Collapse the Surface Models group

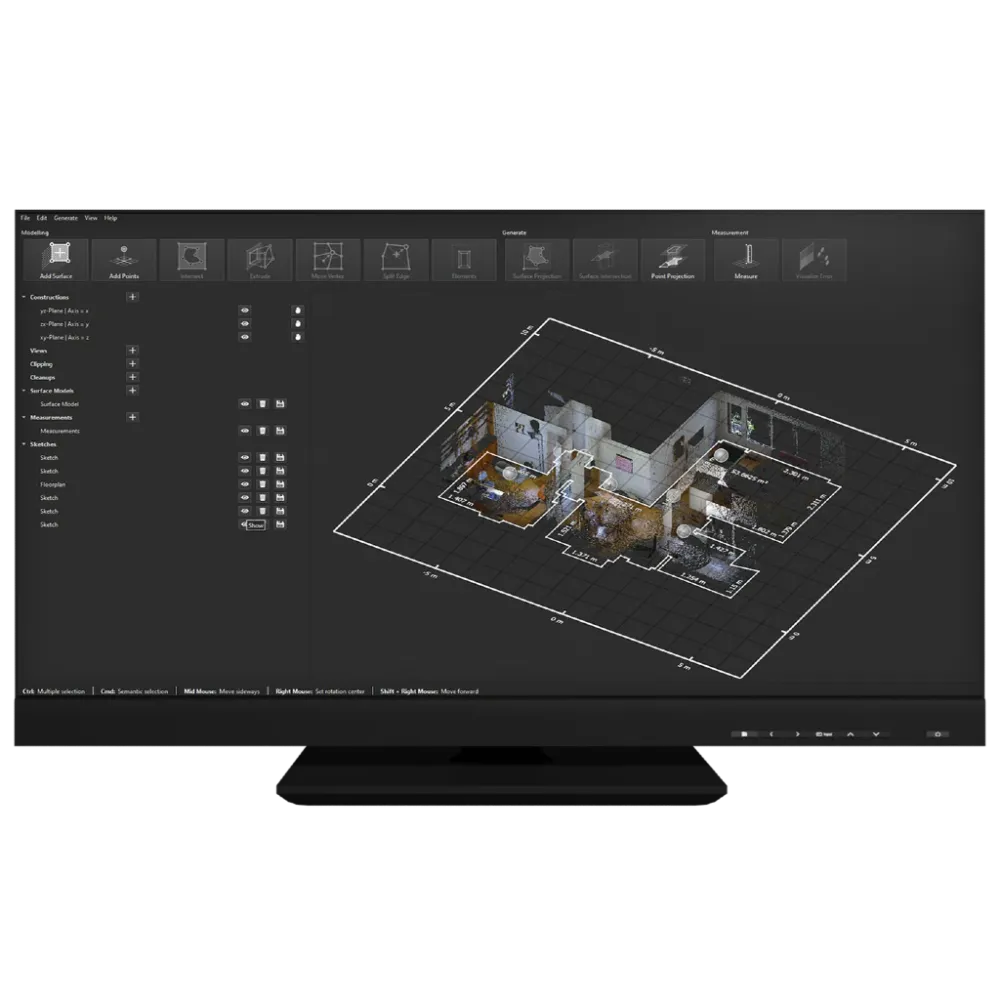(x=24, y=390)
